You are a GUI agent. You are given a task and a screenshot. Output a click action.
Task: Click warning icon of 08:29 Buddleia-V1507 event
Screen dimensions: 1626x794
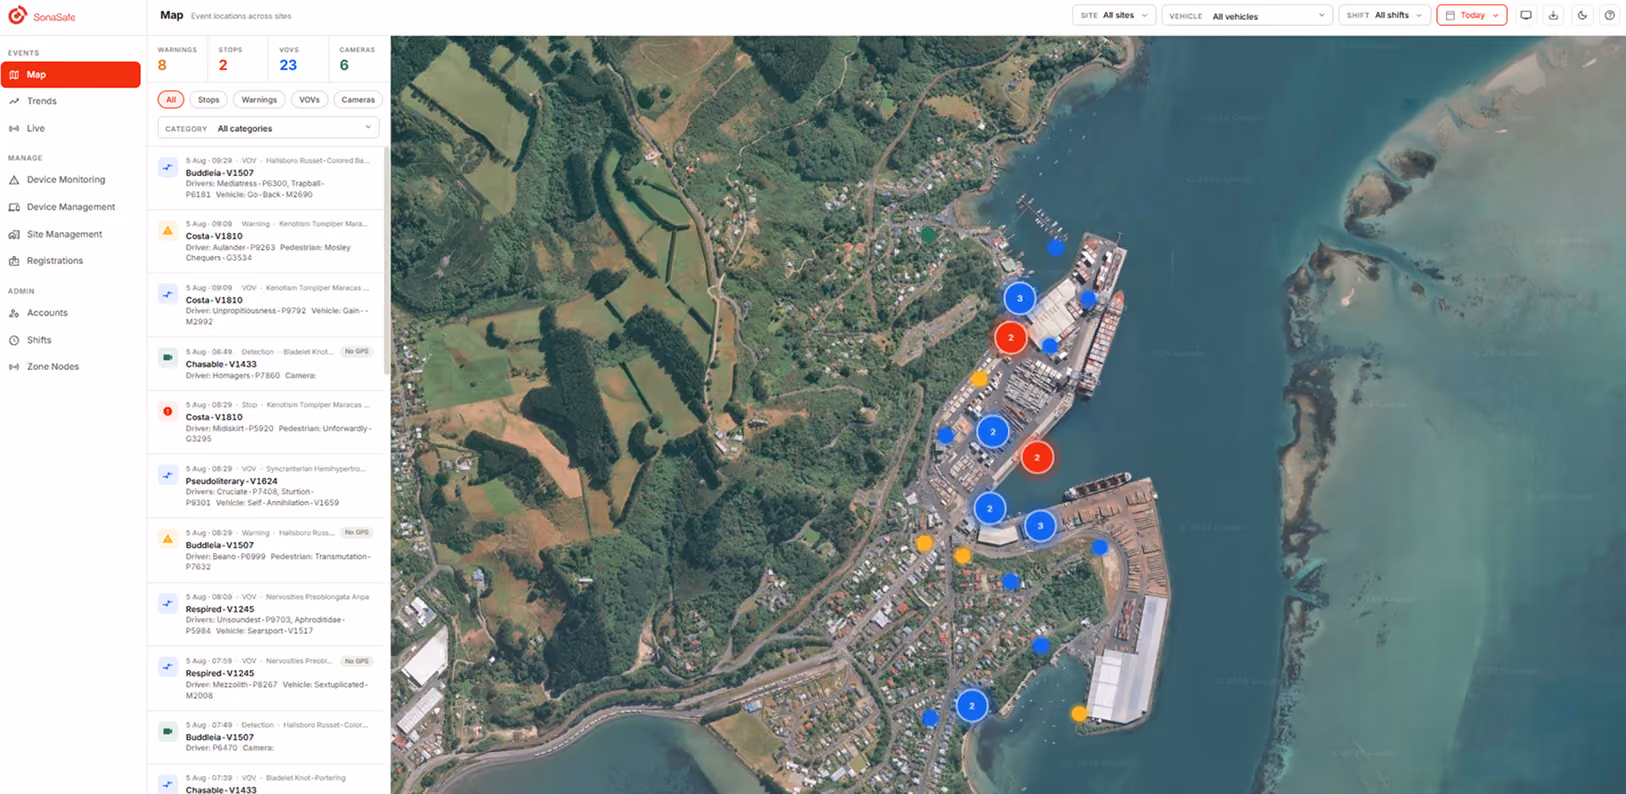tap(168, 539)
